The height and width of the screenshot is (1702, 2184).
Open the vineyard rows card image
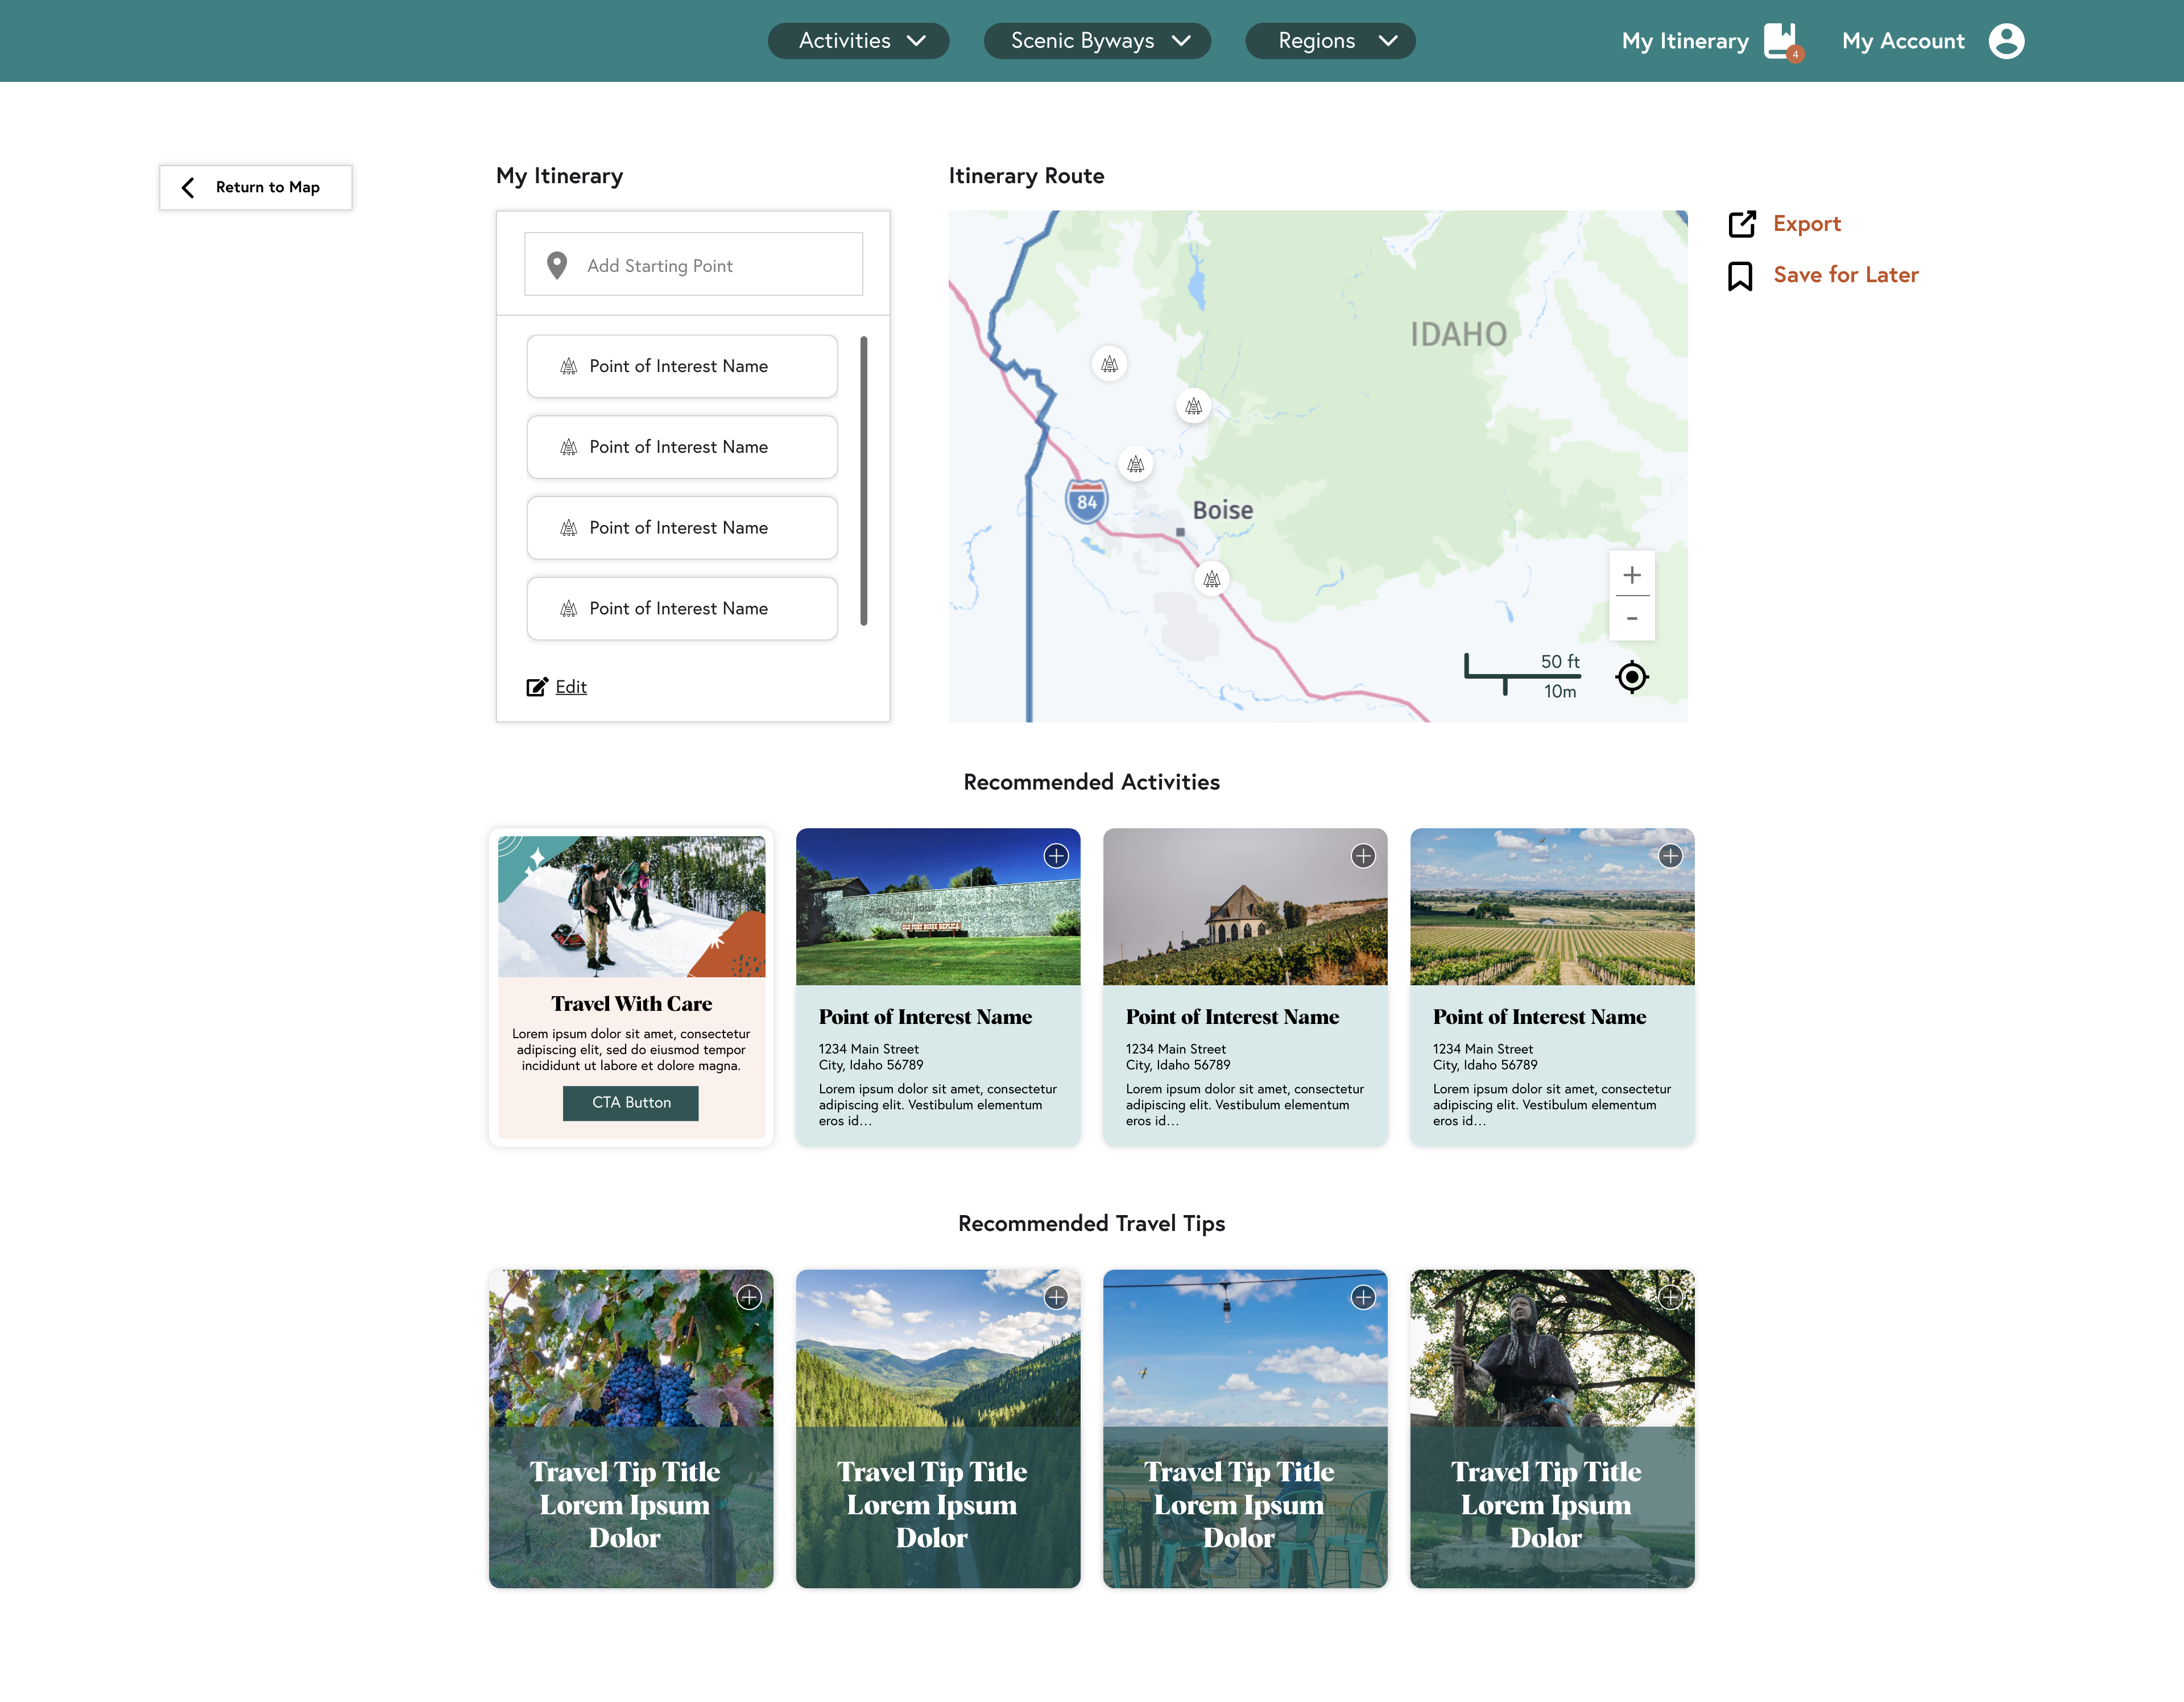point(1552,907)
